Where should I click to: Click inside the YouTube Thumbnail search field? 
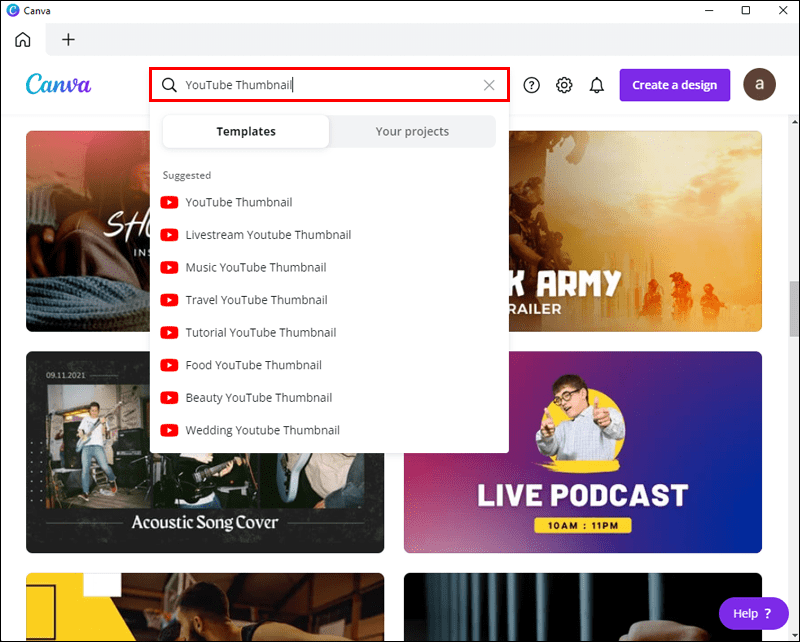tap(330, 85)
